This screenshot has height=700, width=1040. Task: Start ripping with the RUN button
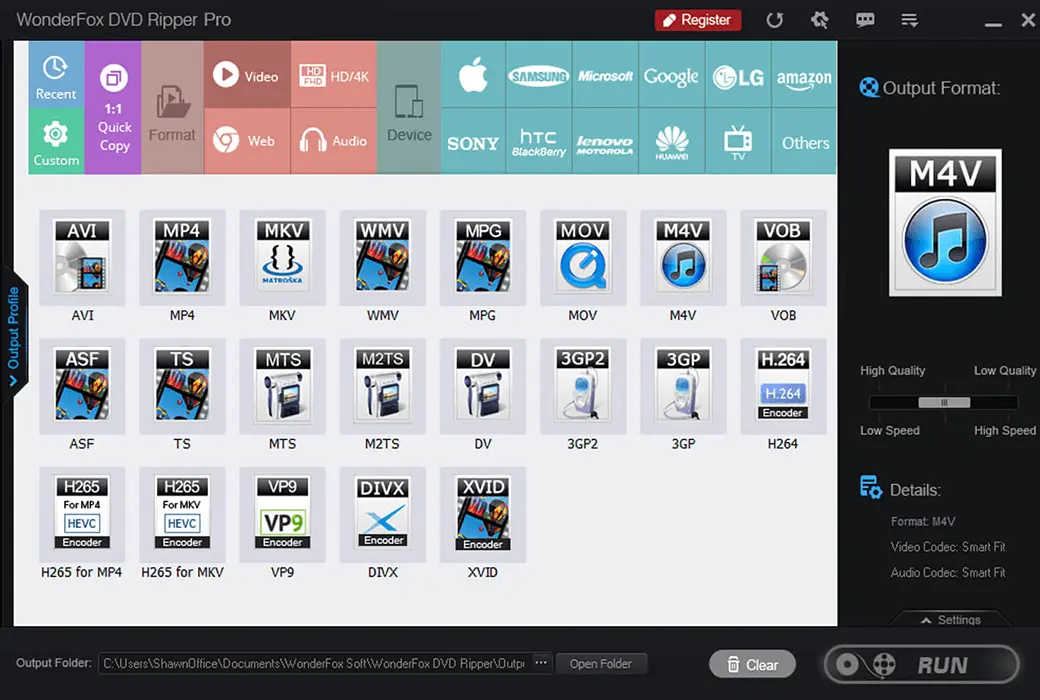921,664
